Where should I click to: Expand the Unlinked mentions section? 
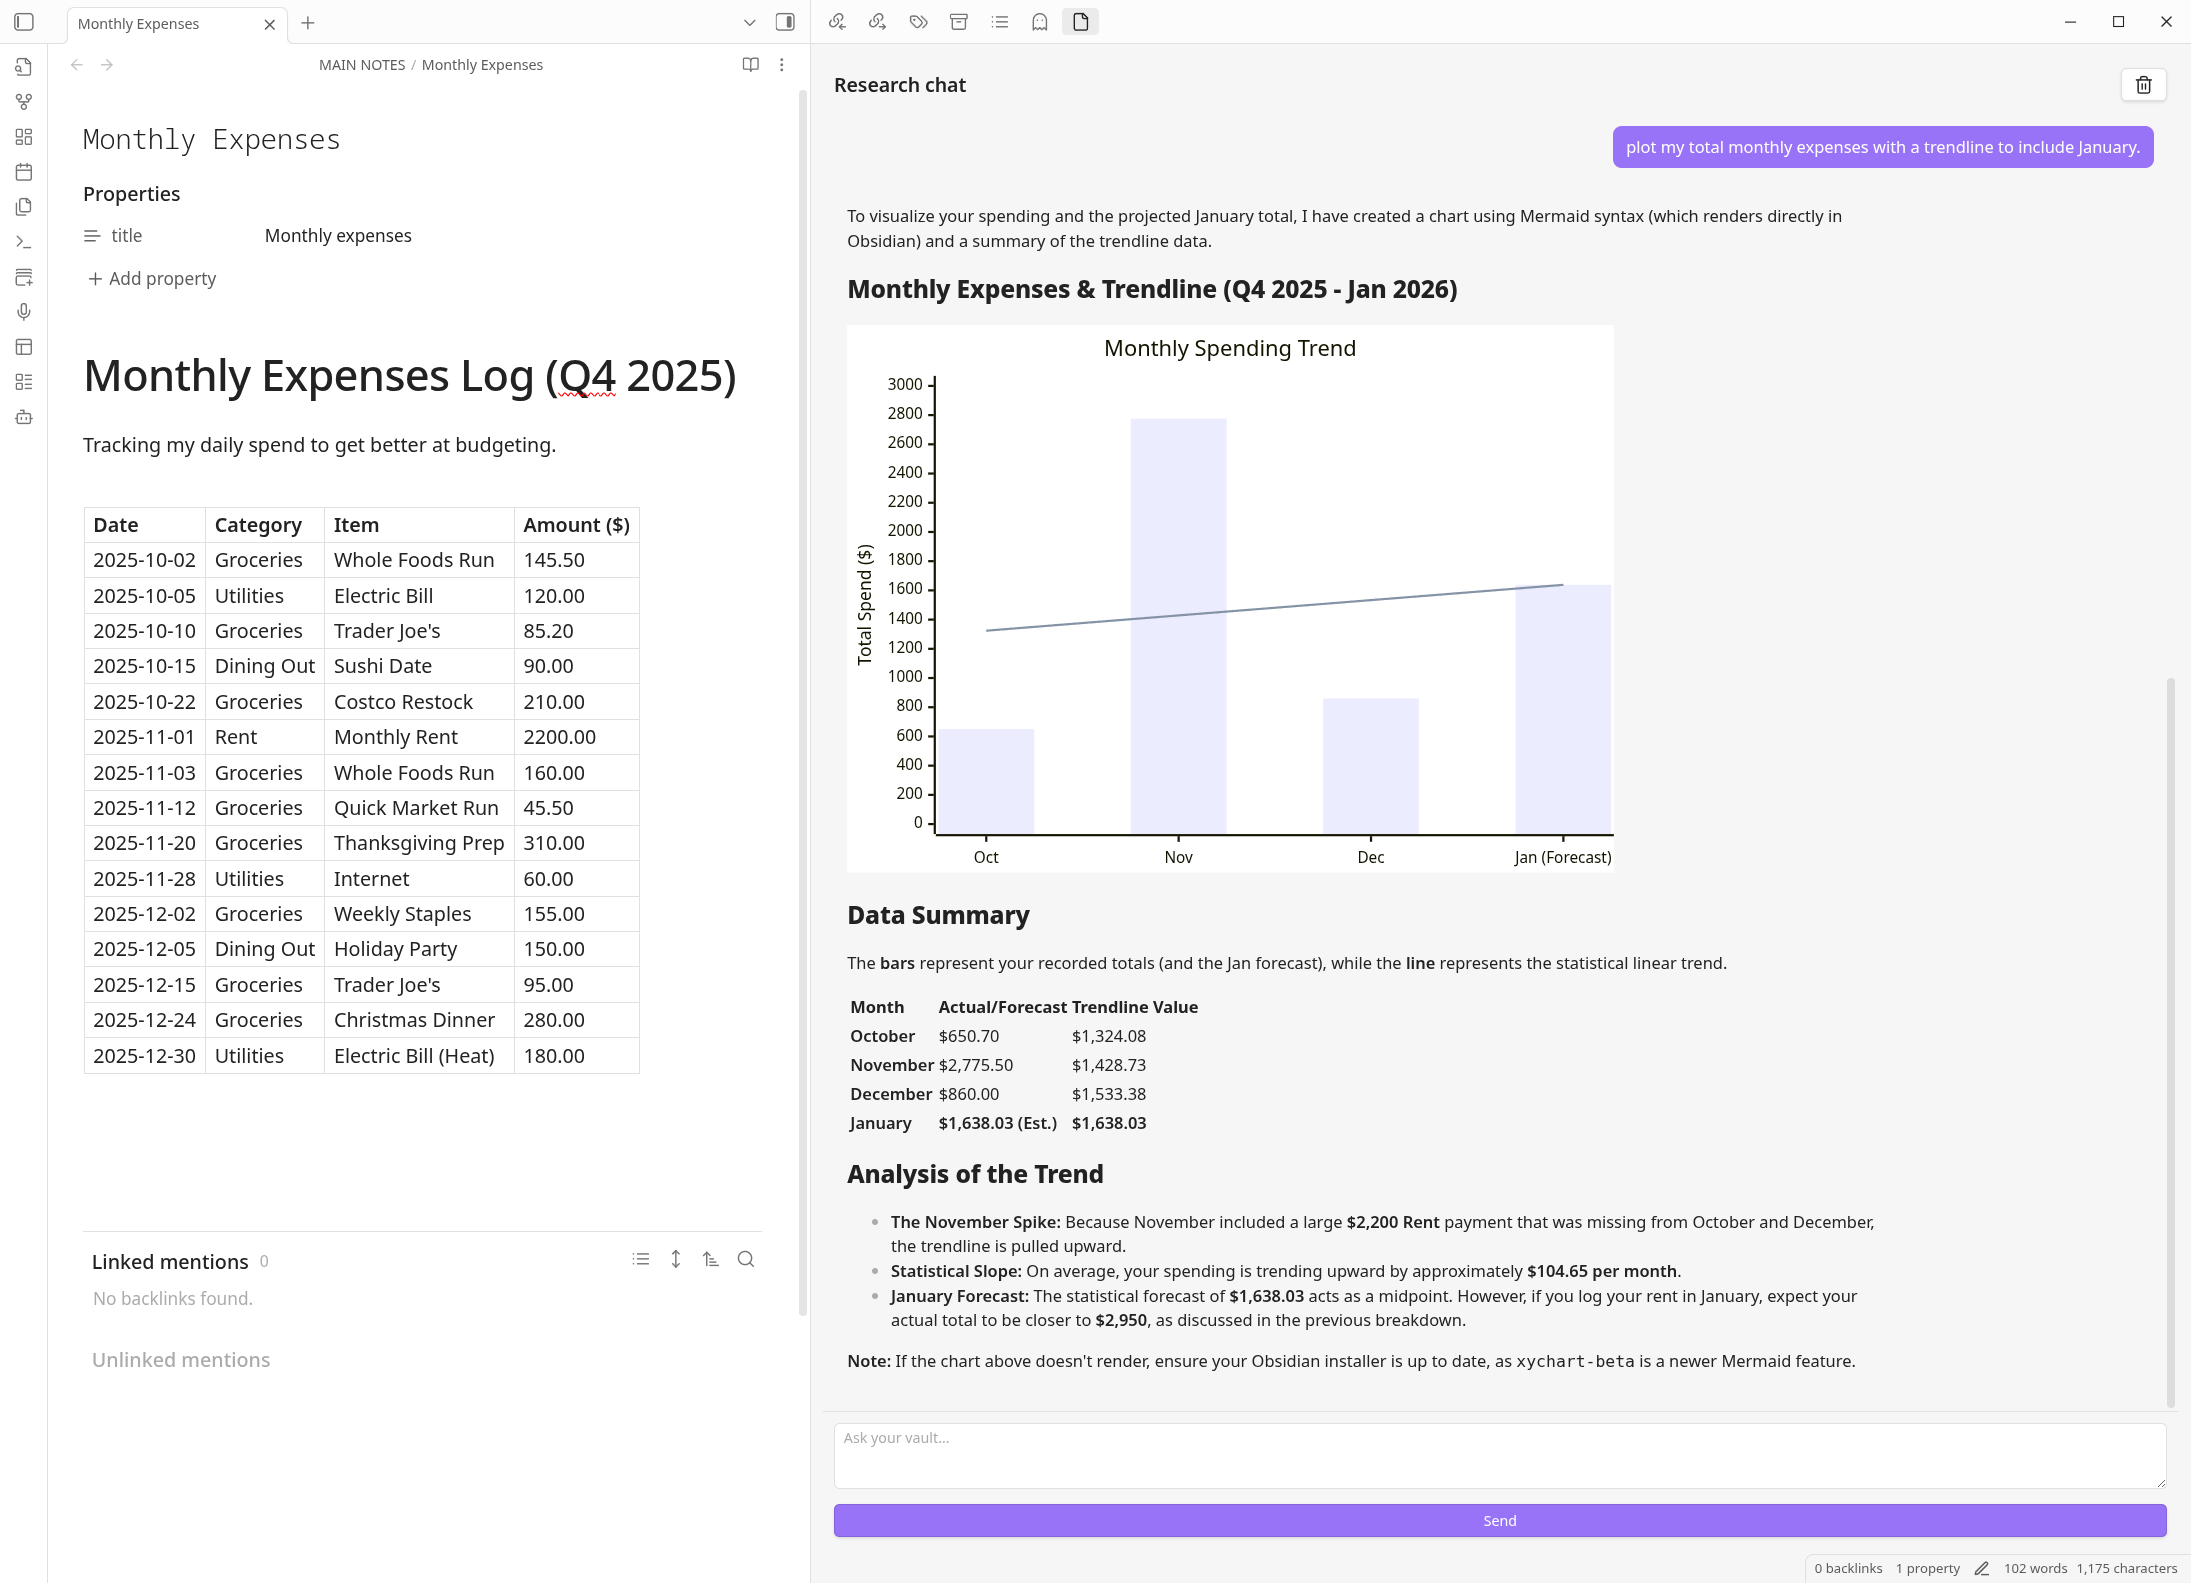[x=181, y=1360]
